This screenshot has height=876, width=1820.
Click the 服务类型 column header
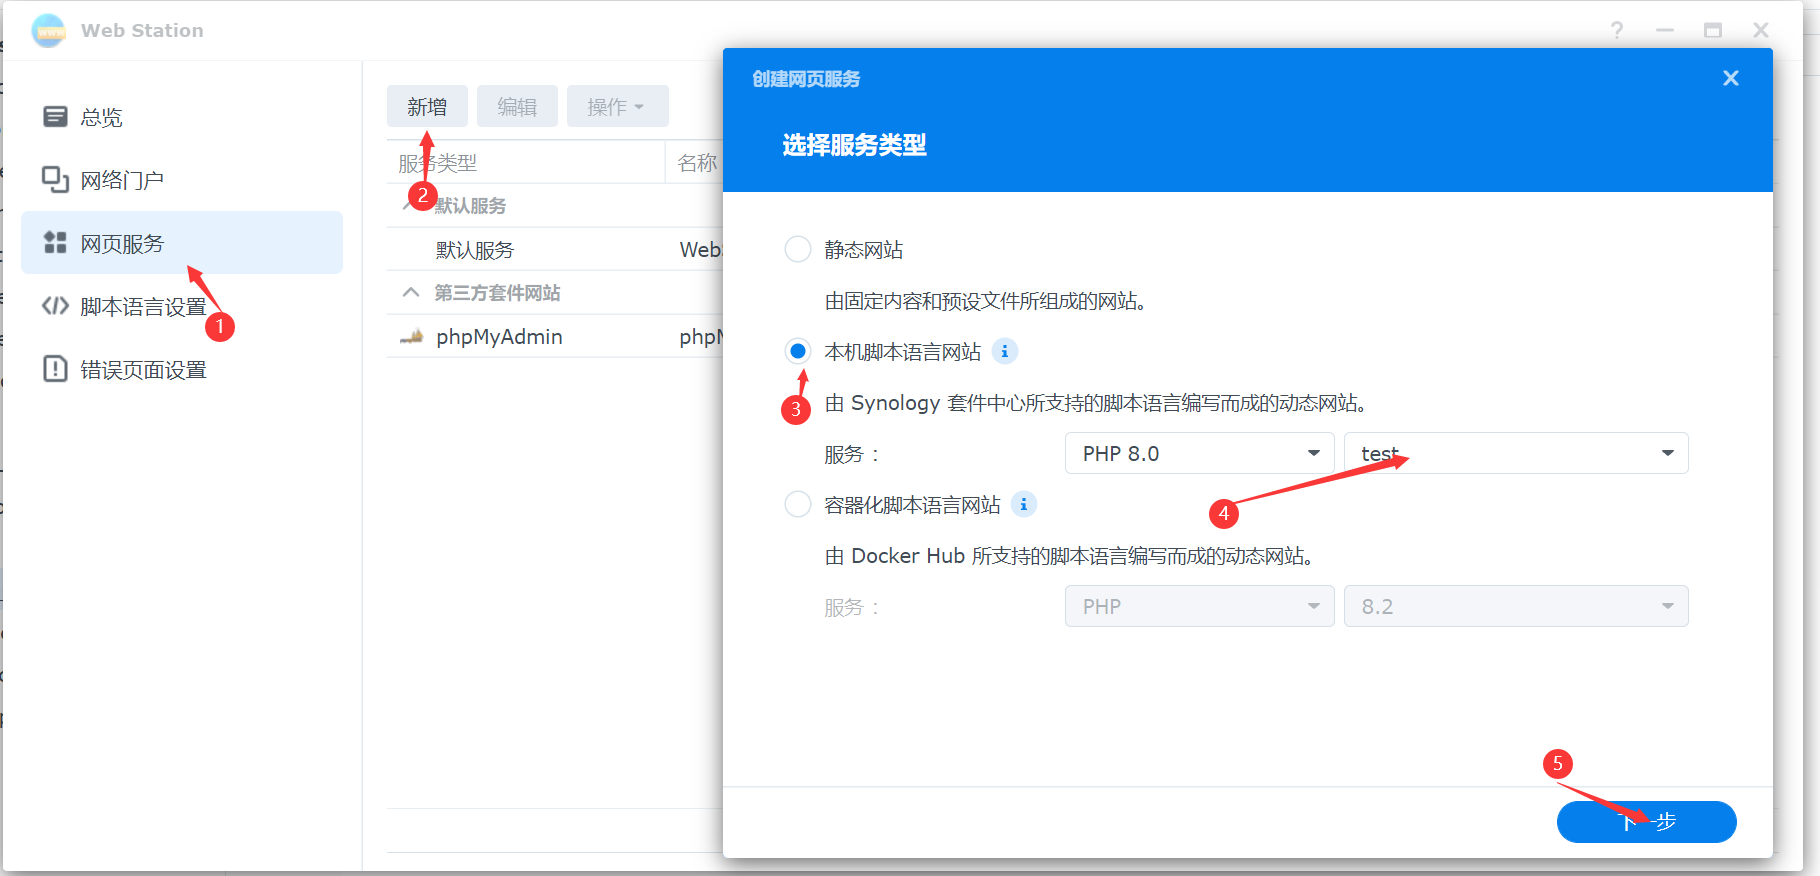tap(526, 163)
